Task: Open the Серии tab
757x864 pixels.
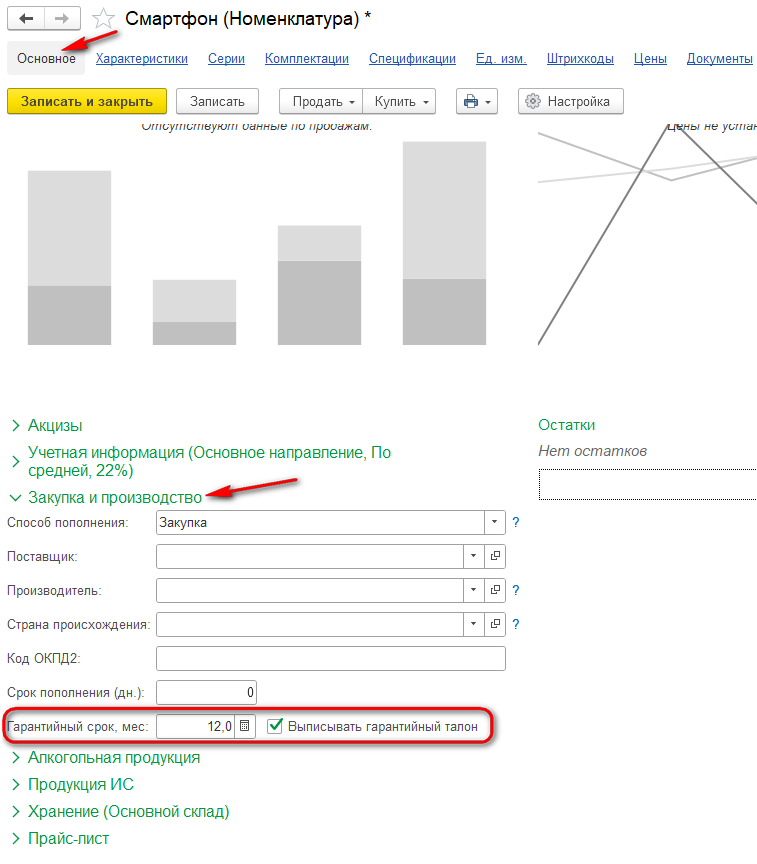Action: tap(226, 58)
